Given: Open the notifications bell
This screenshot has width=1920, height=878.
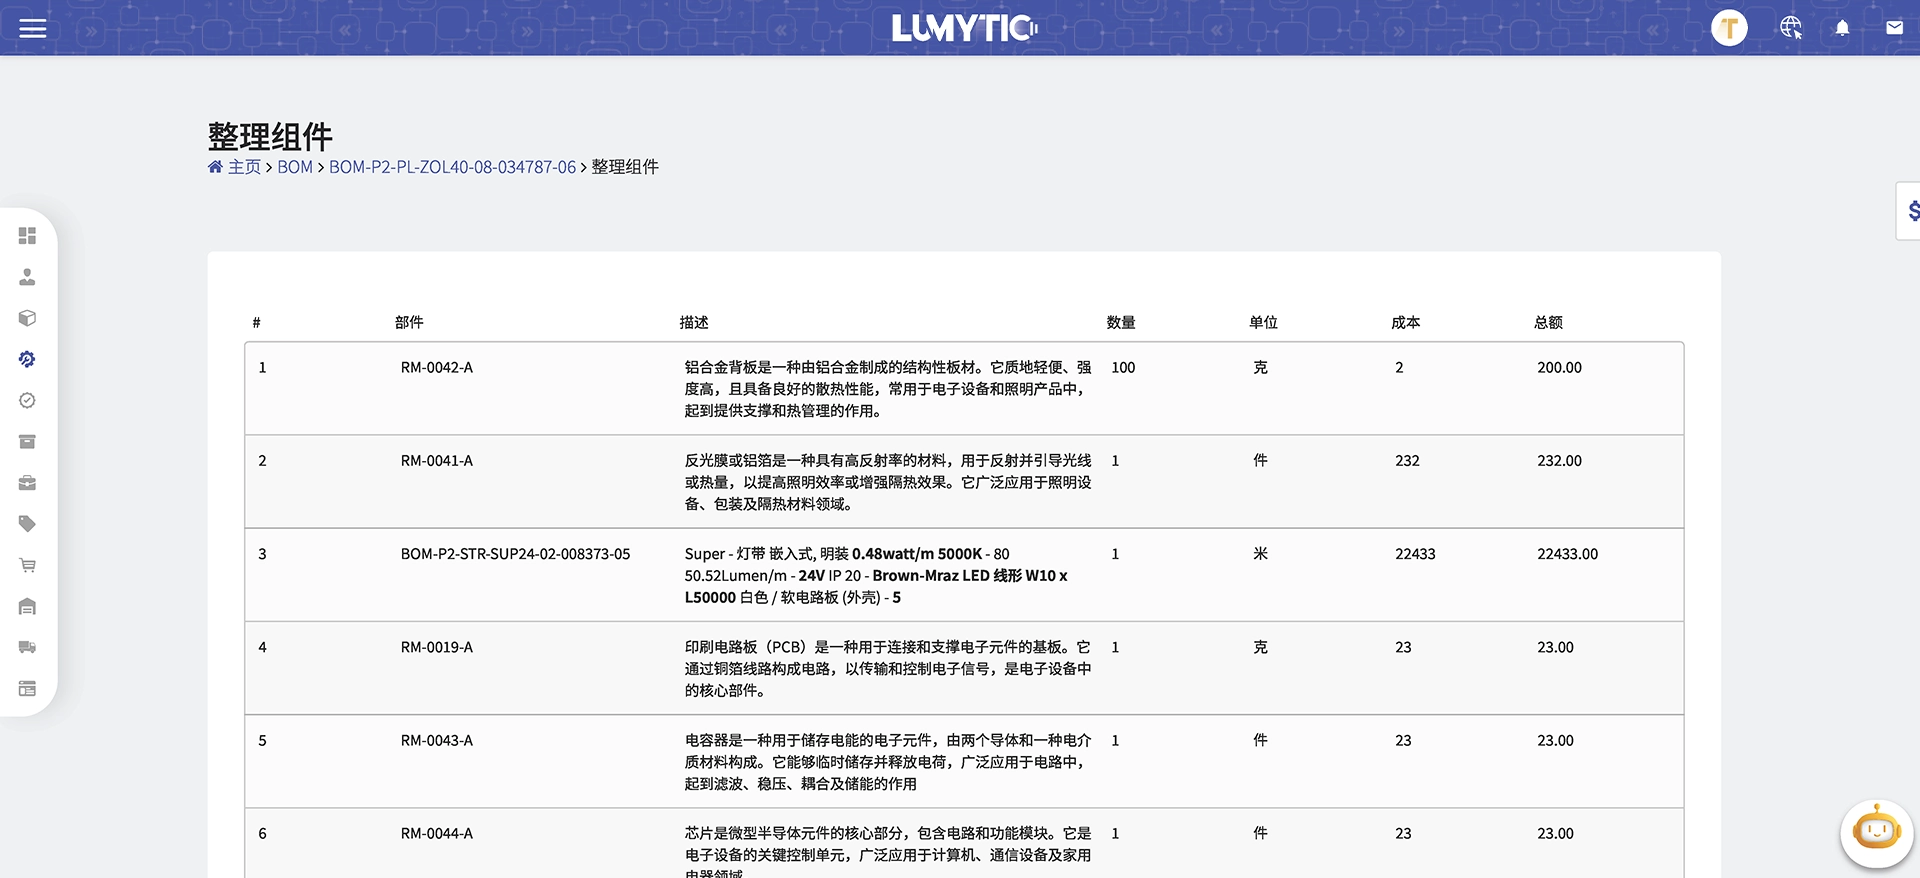Looking at the screenshot, I should coord(1842,28).
